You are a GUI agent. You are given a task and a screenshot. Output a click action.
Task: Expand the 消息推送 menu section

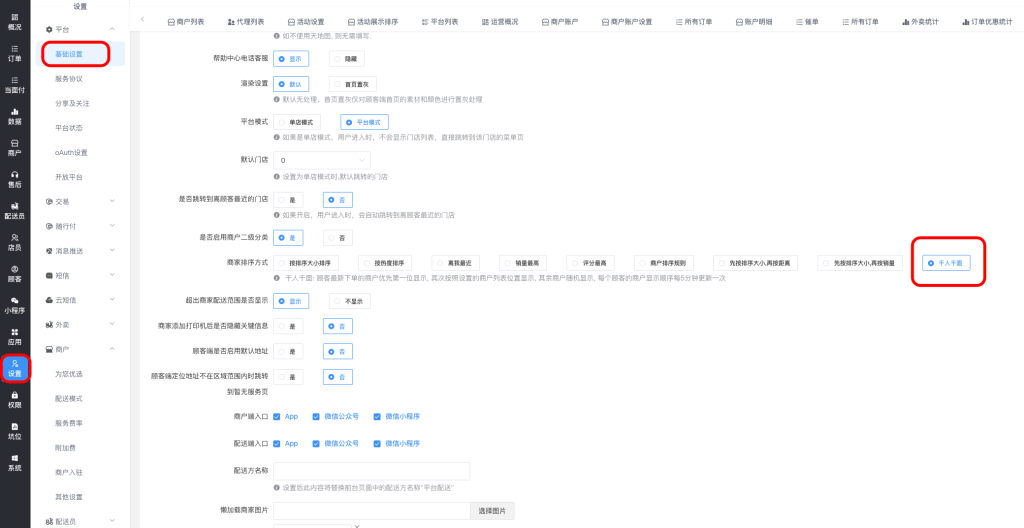pos(80,250)
